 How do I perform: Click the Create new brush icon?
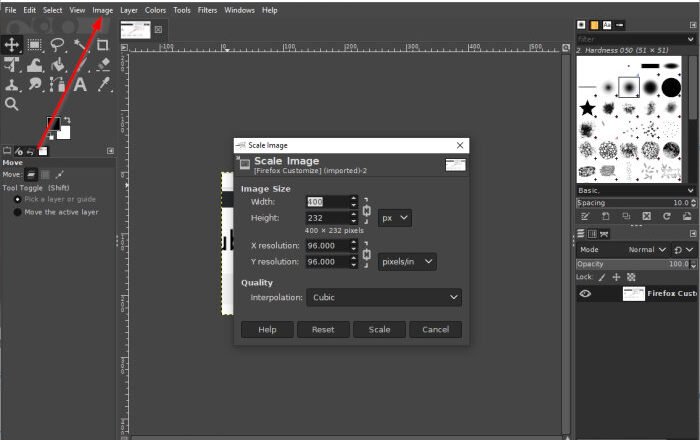pos(605,216)
